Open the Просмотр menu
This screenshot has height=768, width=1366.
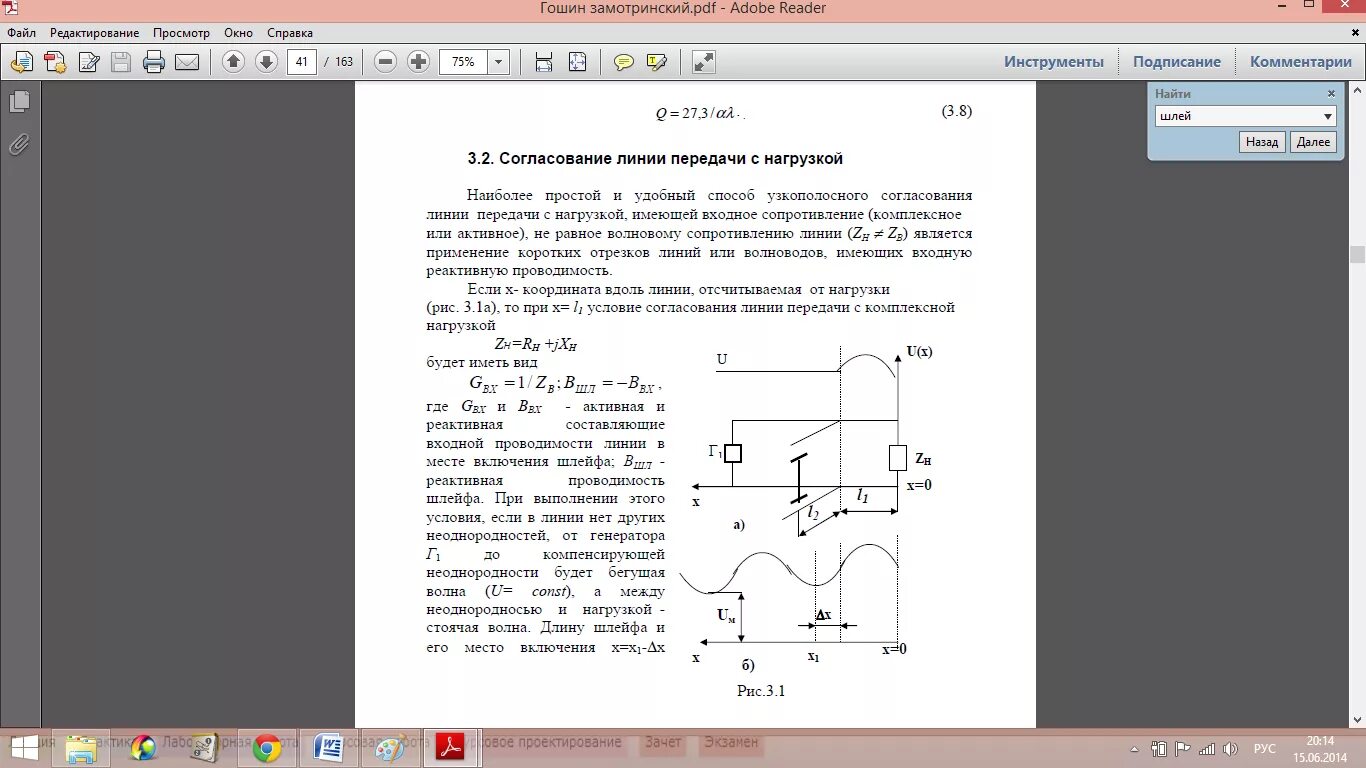click(x=182, y=33)
